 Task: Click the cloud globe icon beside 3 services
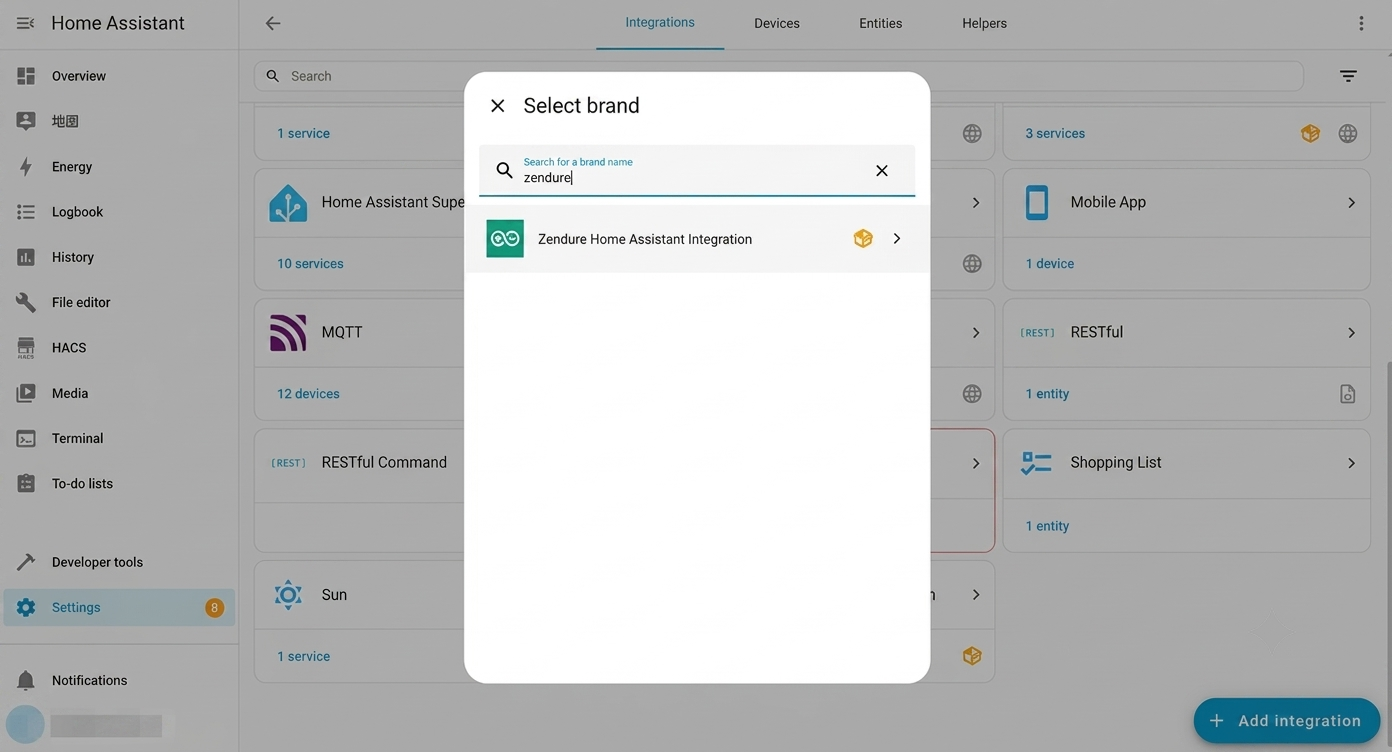pos(1348,133)
